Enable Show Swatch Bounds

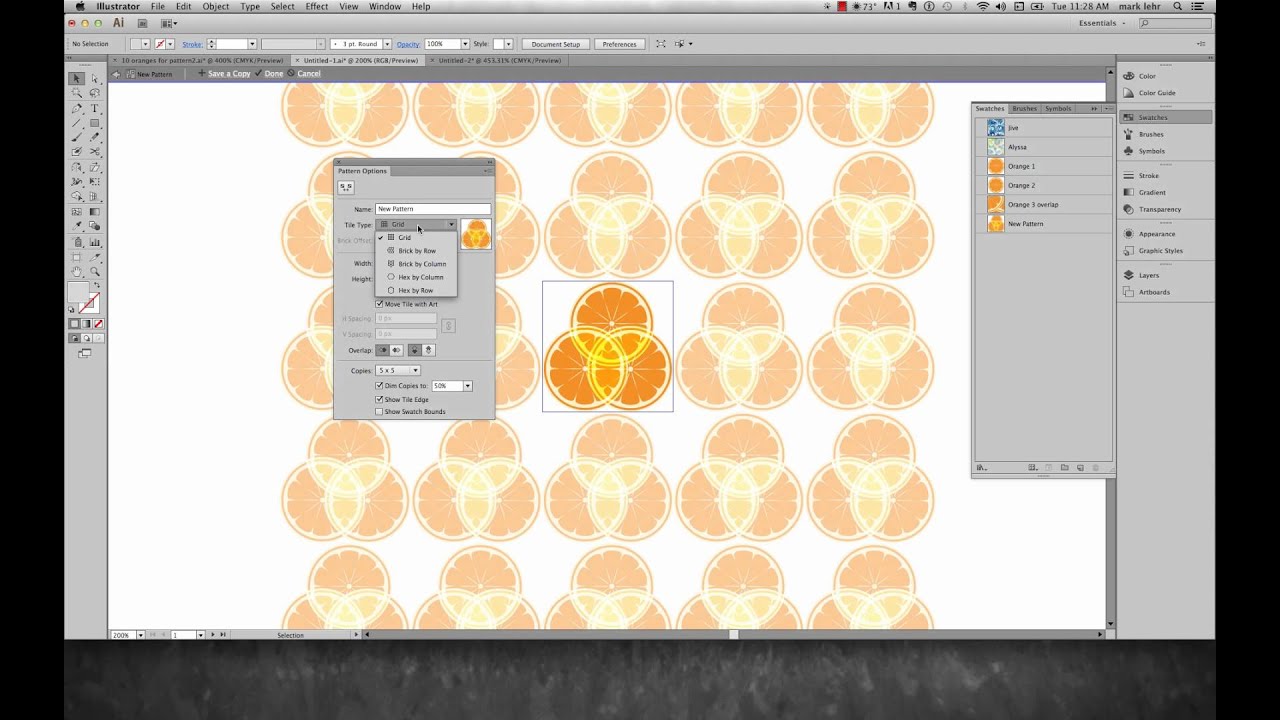coord(379,411)
